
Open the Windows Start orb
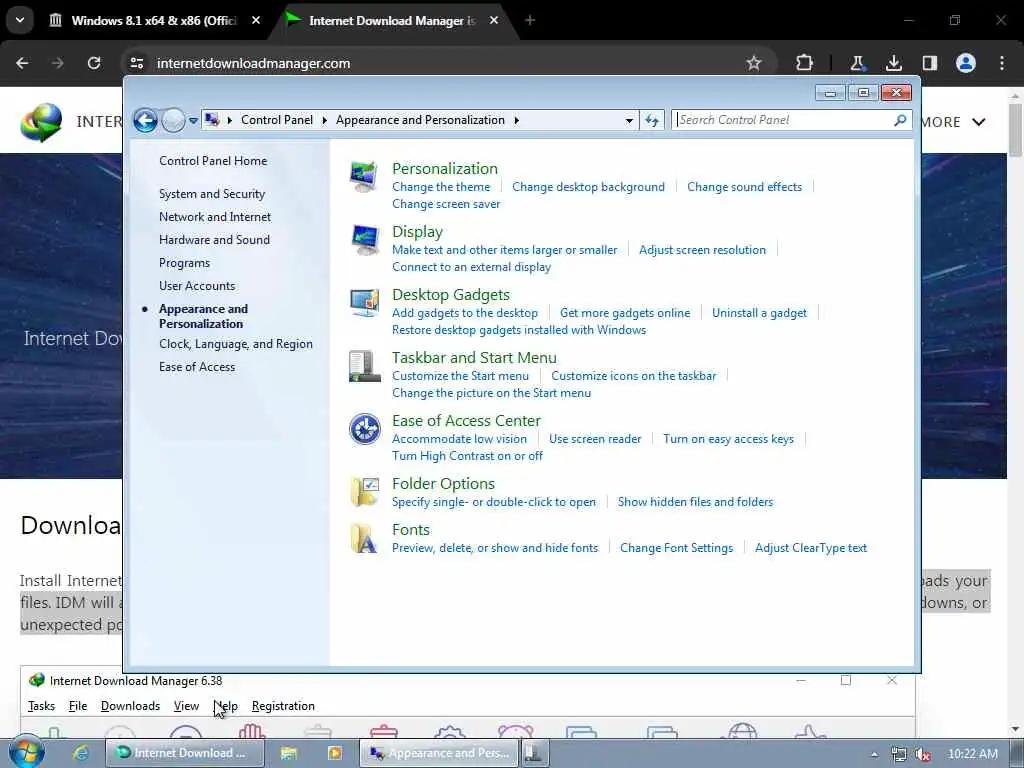[26, 752]
